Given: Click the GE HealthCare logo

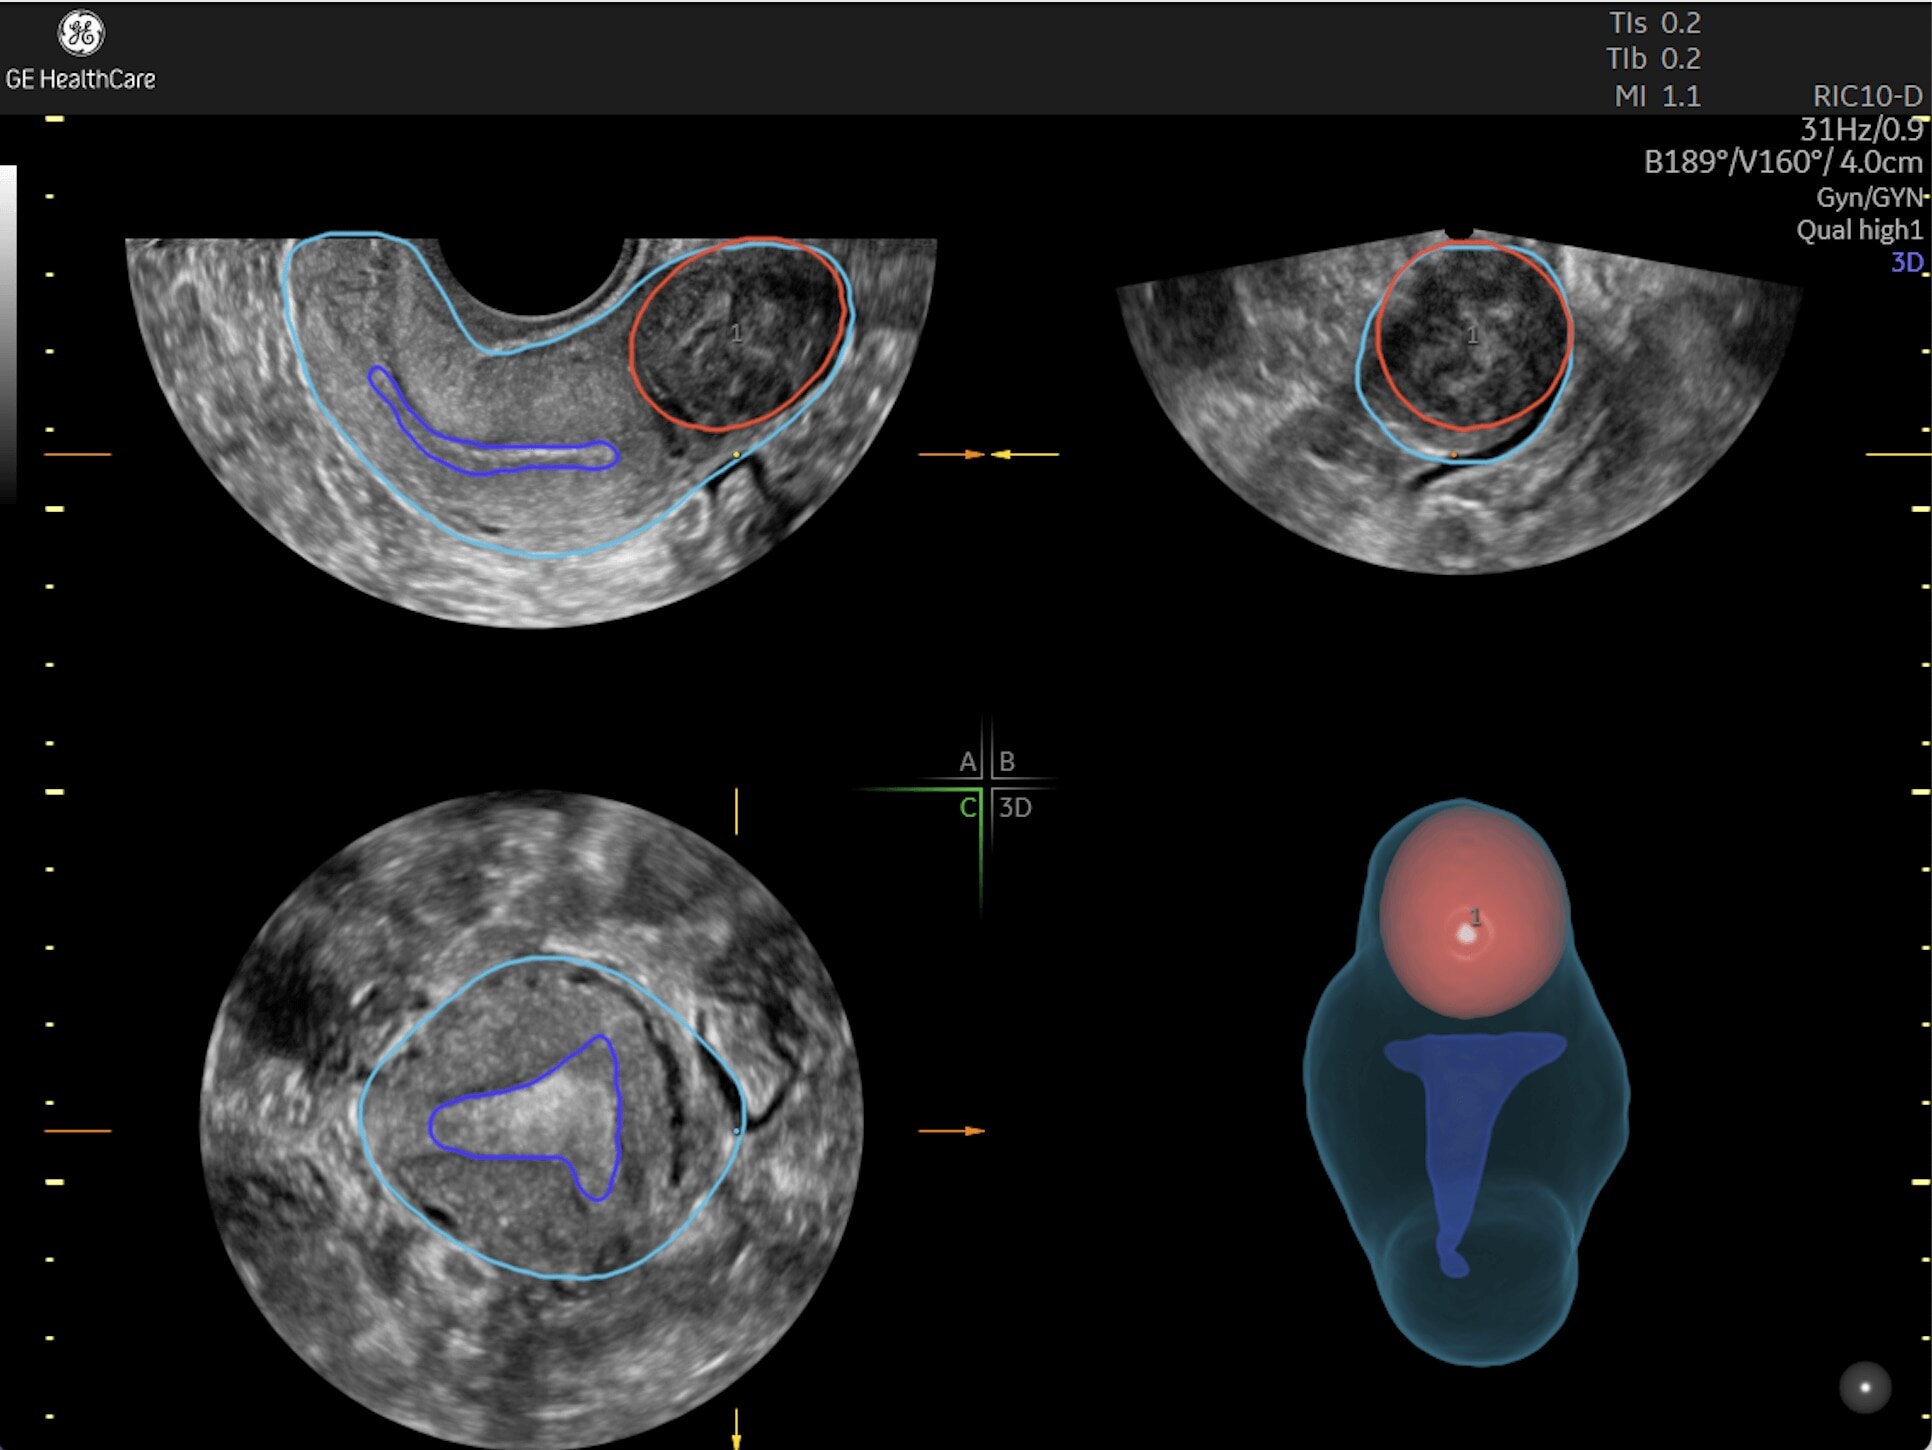Looking at the screenshot, I should (x=80, y=34).
